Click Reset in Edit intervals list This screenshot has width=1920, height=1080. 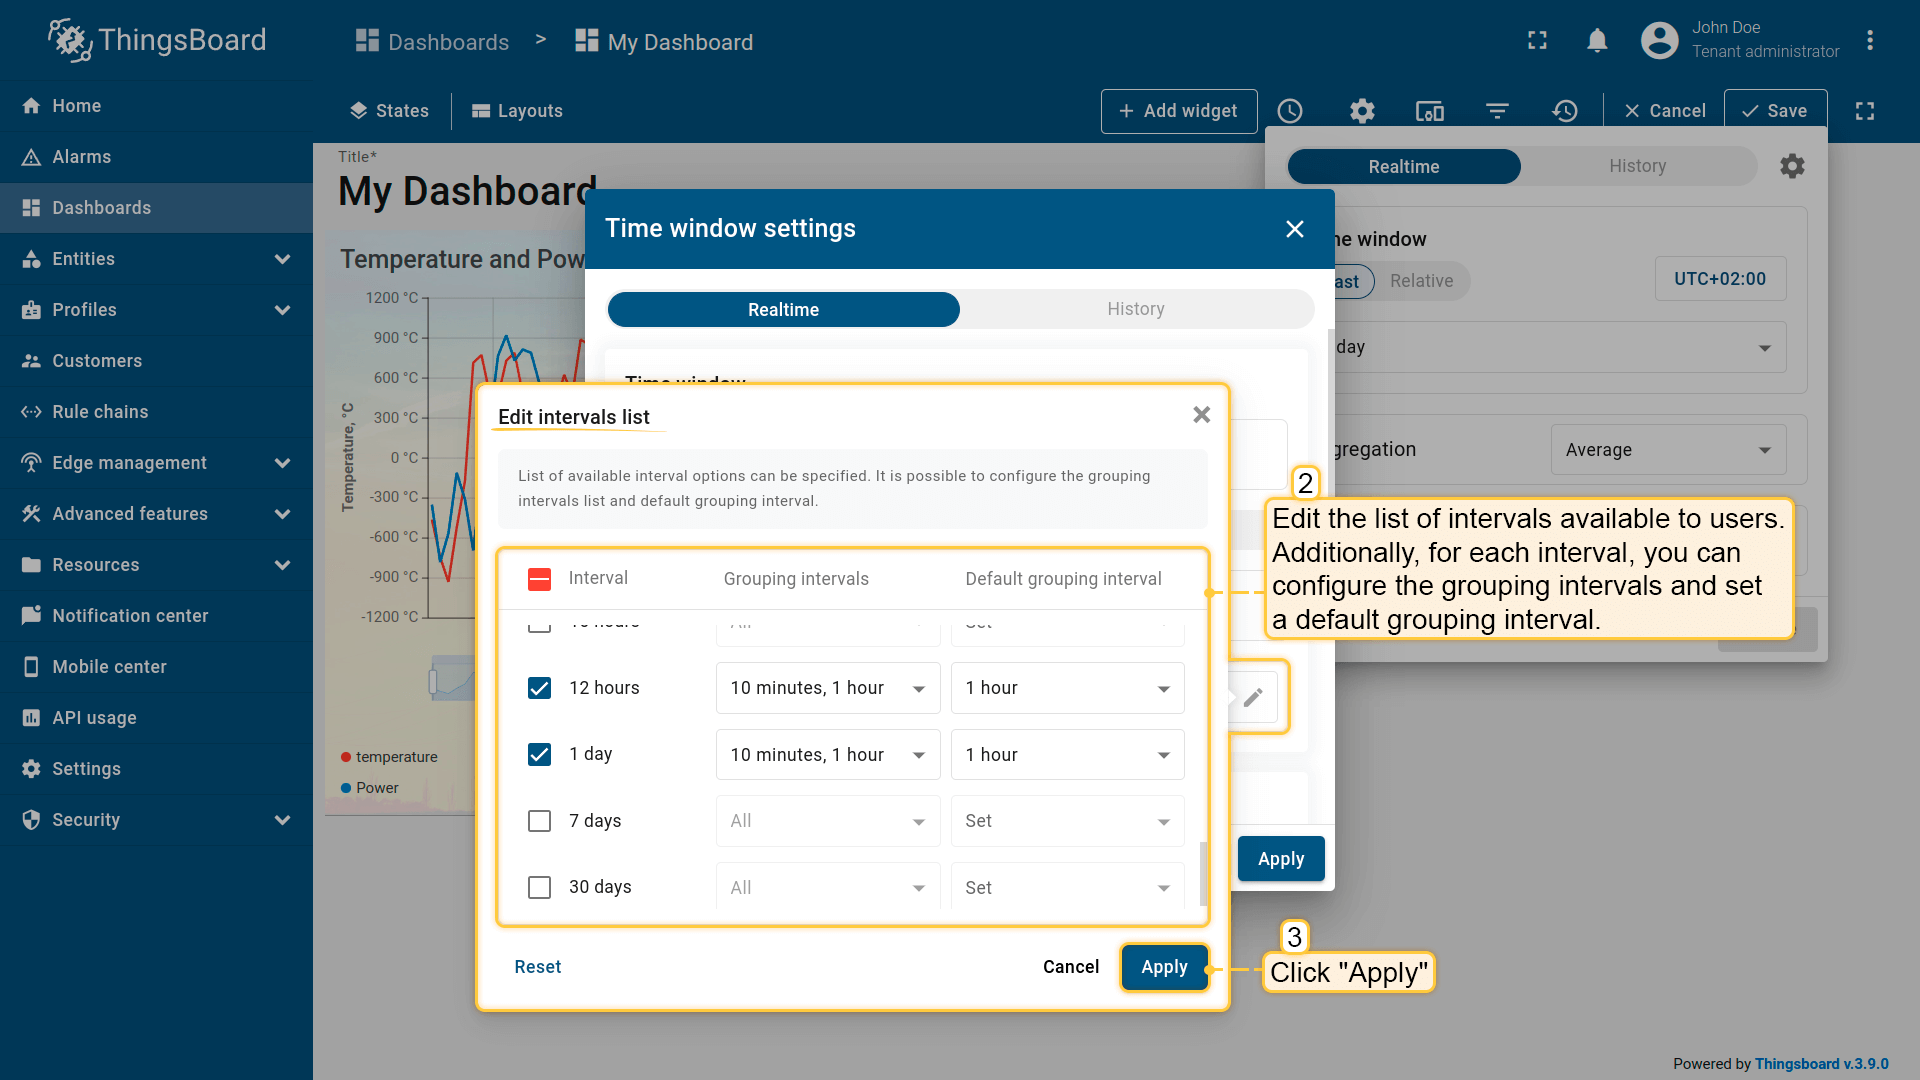pos(537,967)
